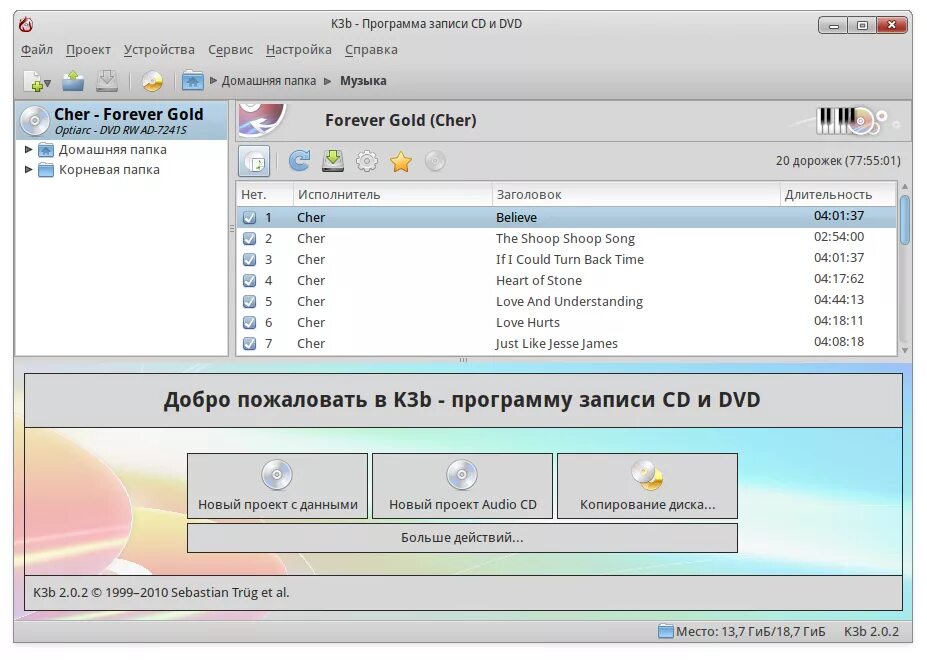Click duration 04:44:13 cell
This screenshot has height=660, width=927.
[839, 300]
